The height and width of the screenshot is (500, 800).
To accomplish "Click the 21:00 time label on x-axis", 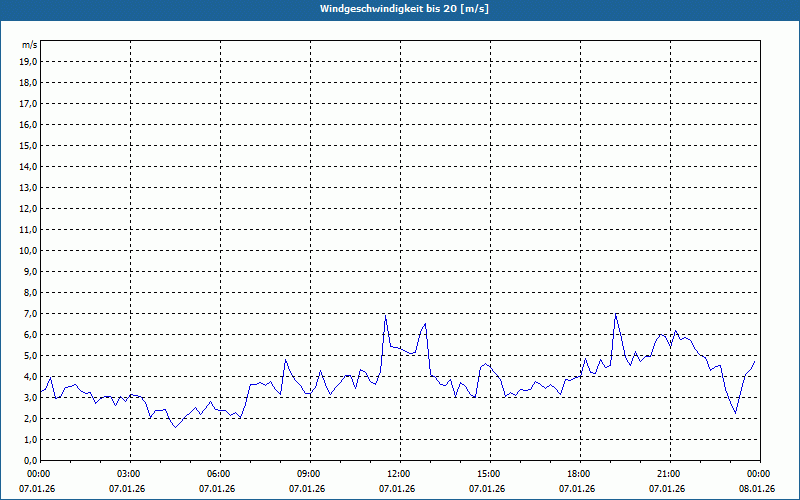I will click(669, 473).
